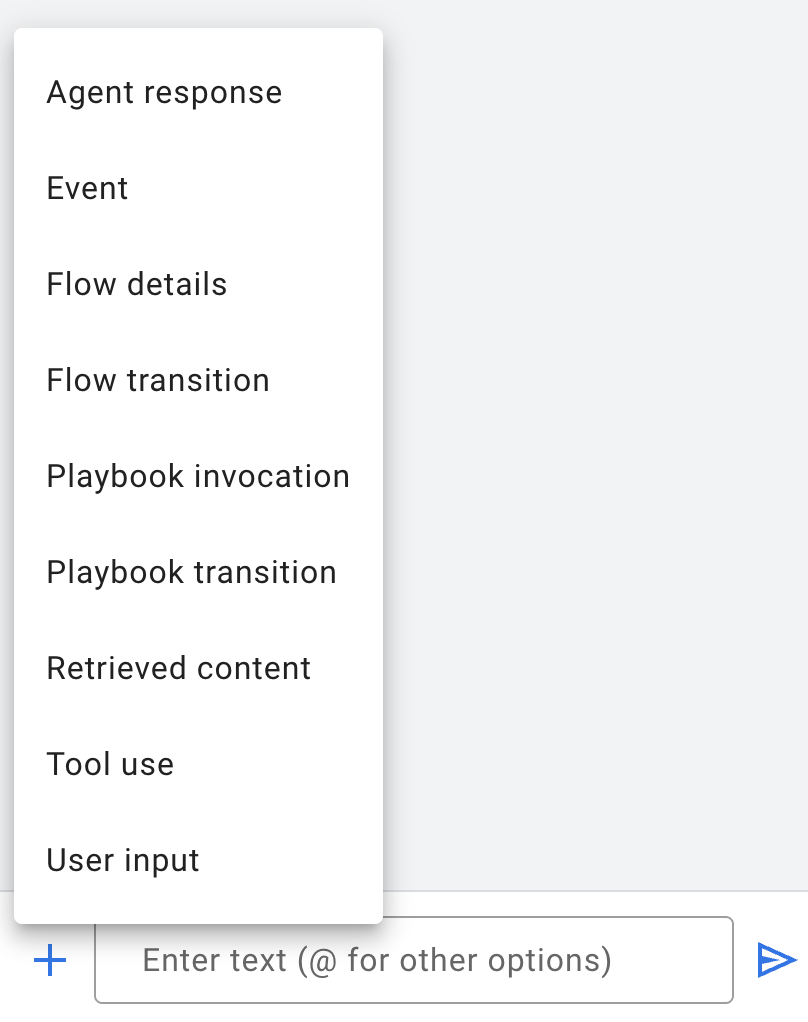808x1022 pixels.
Task: Add Retrieved content from the popup
Action: (179, 669)
